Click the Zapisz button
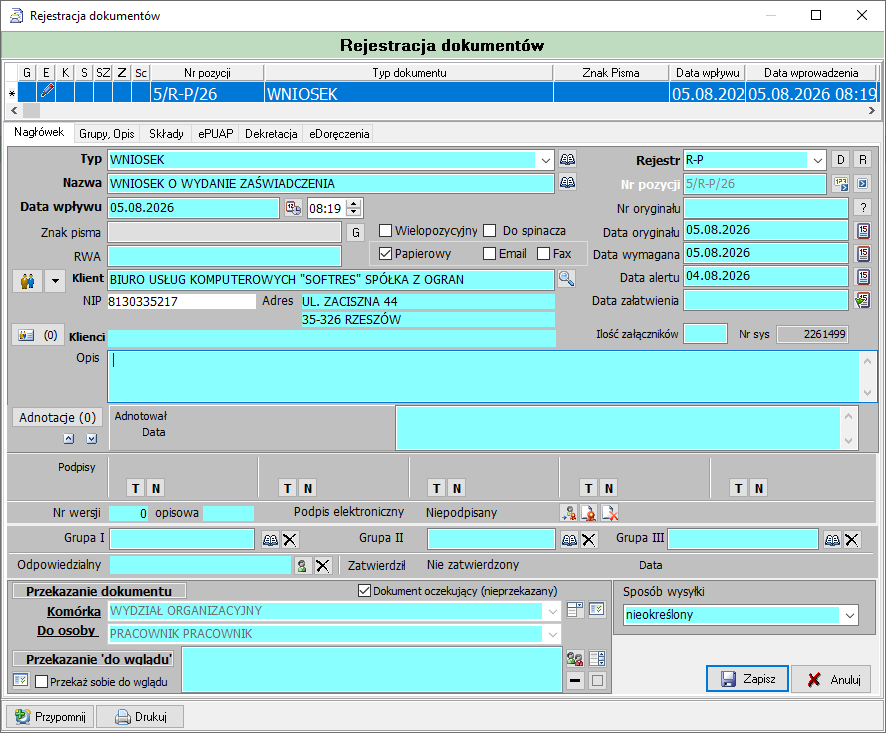Viewport: 886px width, 733px height. [747, 679]
